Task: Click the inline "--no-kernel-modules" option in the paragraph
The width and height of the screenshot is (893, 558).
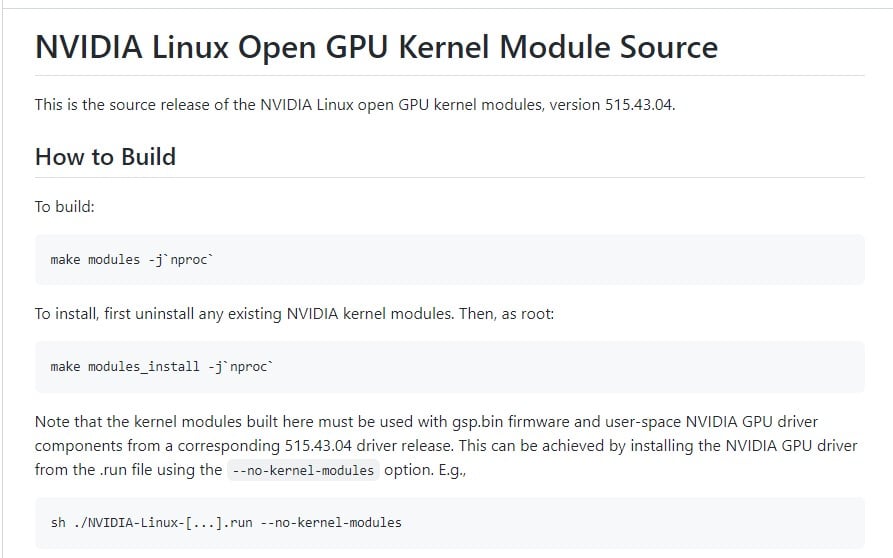Action: coord(303,470)
